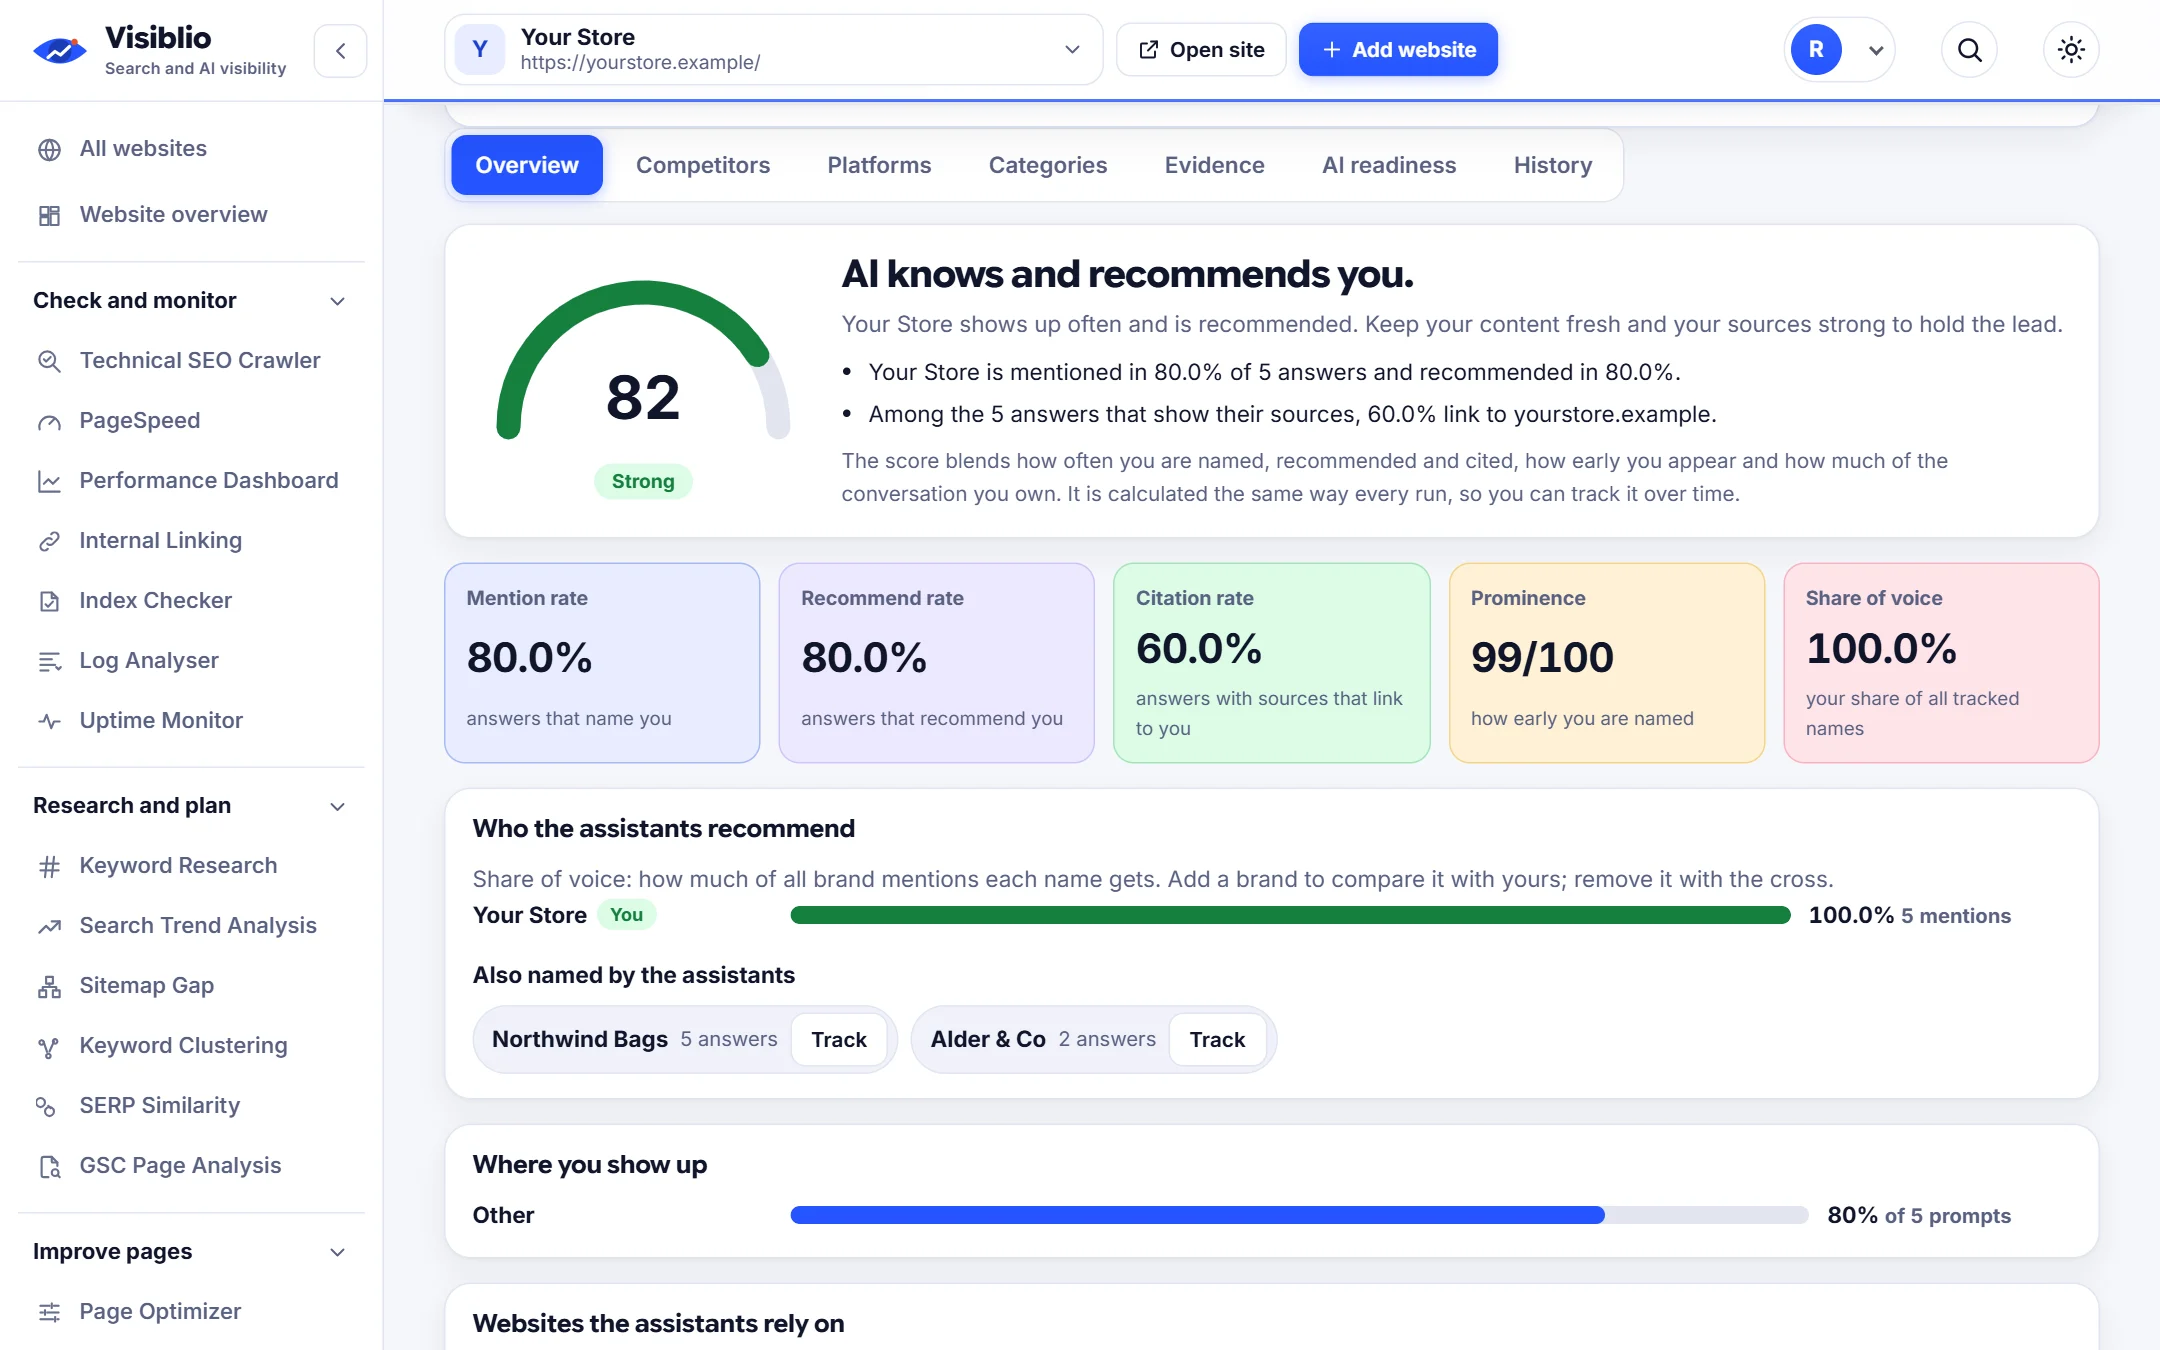This screenshot has width=2160, height=1350.
Task: Click the '80% of 5 prompts' label
Action: tap(1919, 1216)
